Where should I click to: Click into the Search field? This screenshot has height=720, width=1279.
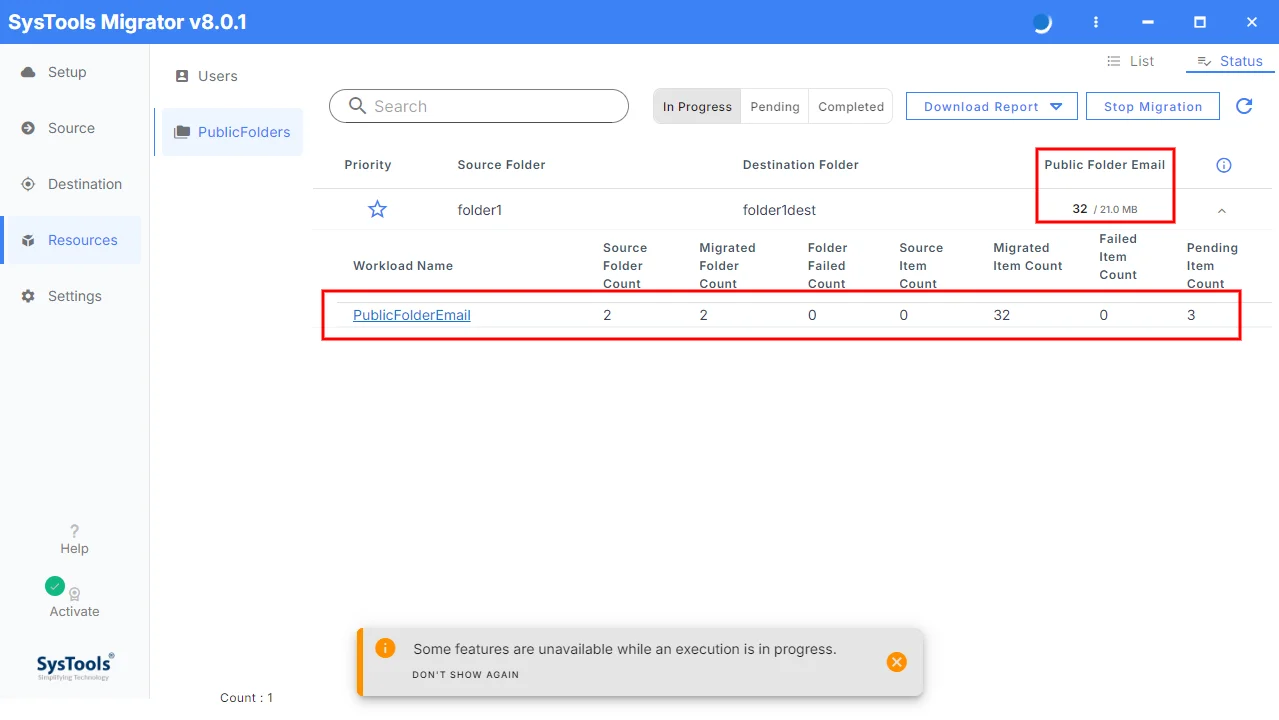[479, 106]
